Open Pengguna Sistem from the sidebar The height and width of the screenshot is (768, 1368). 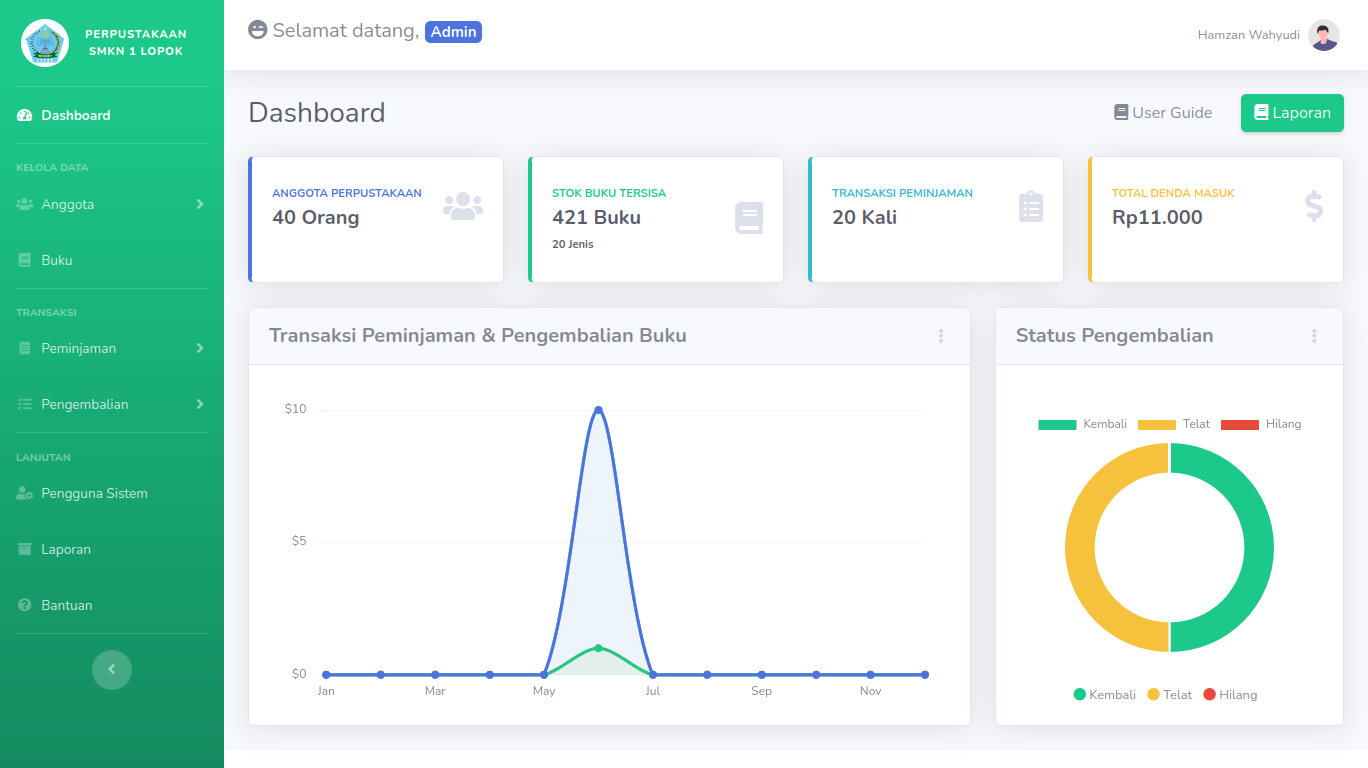point(94,493)
